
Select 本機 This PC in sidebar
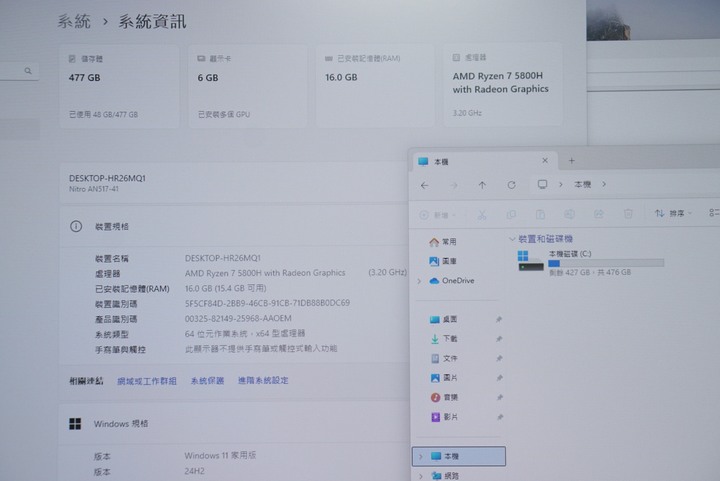(459, 456)
